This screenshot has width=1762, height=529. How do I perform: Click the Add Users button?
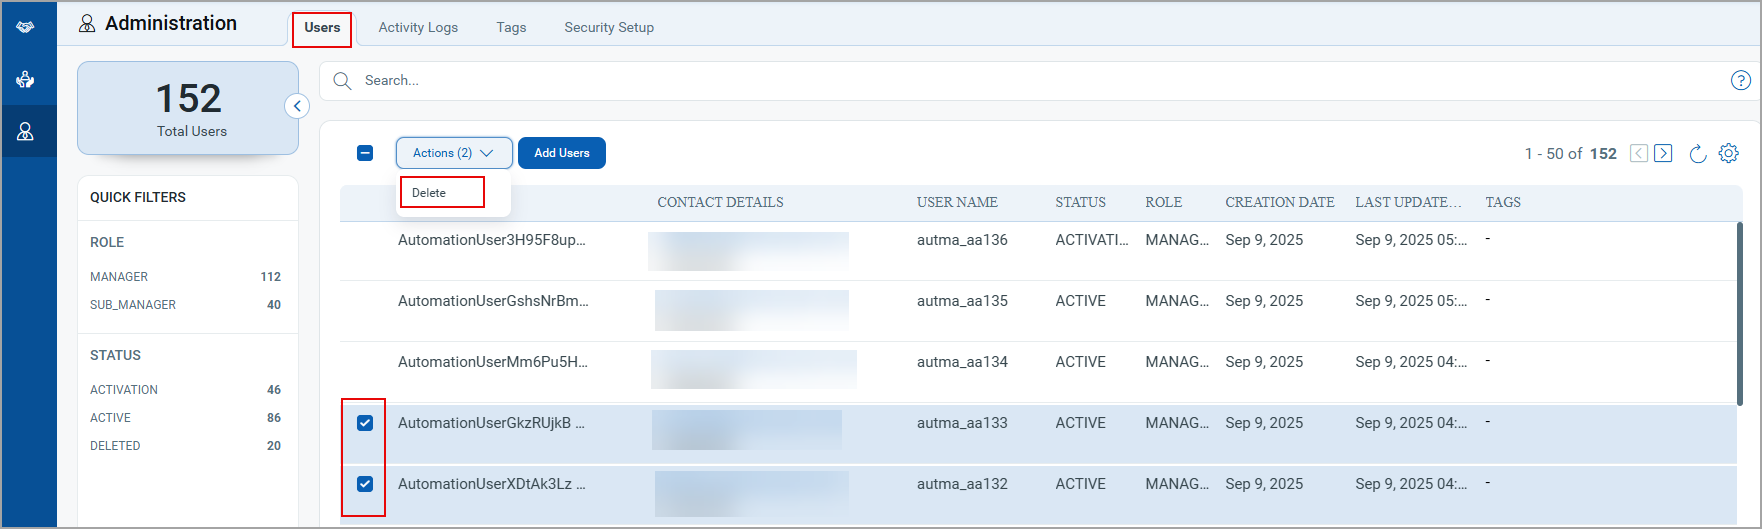pos(562,153)
